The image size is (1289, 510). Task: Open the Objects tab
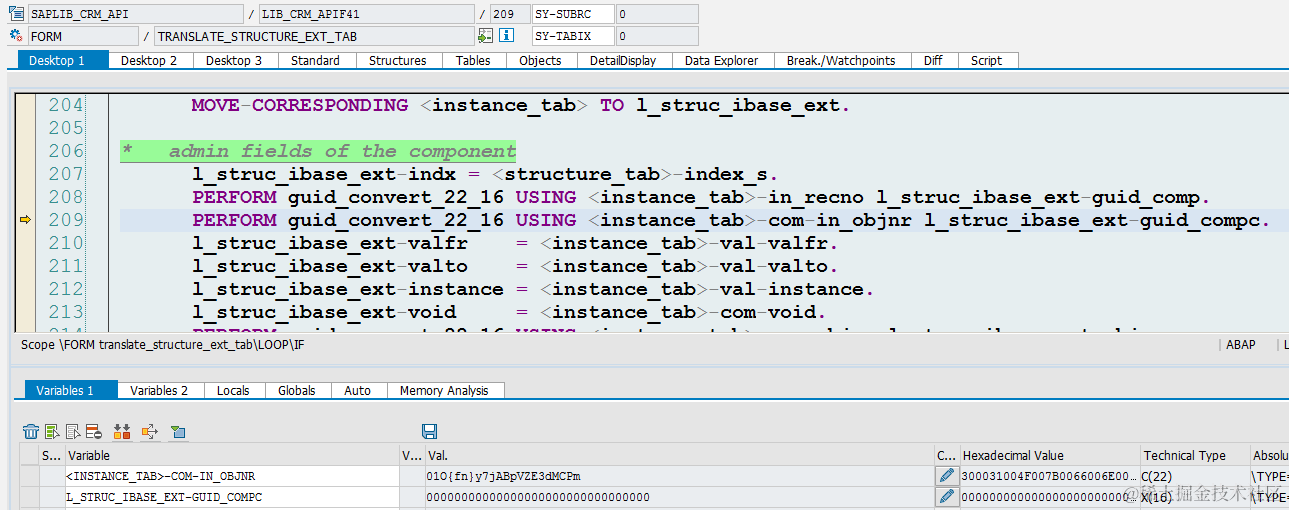pos(540,60)
